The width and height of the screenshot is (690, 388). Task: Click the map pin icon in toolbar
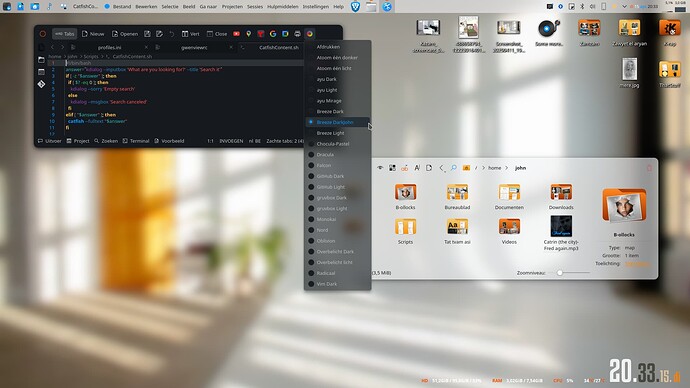pos(249,34)
